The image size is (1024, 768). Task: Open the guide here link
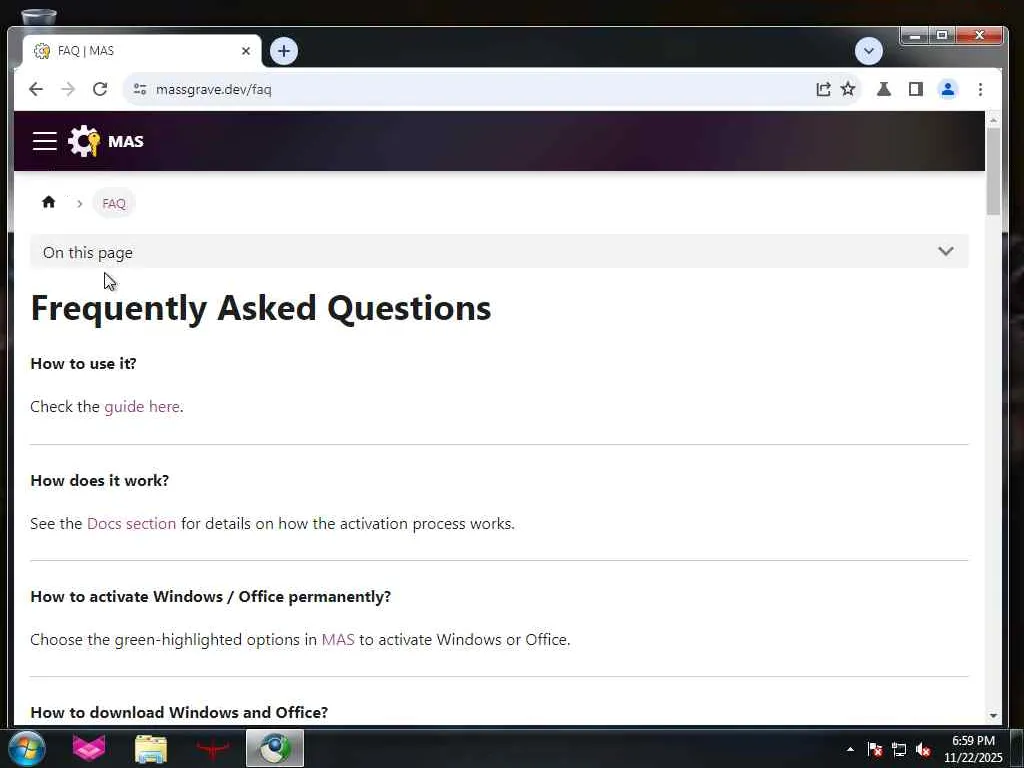pyautogui.click(x=142, y=406)
